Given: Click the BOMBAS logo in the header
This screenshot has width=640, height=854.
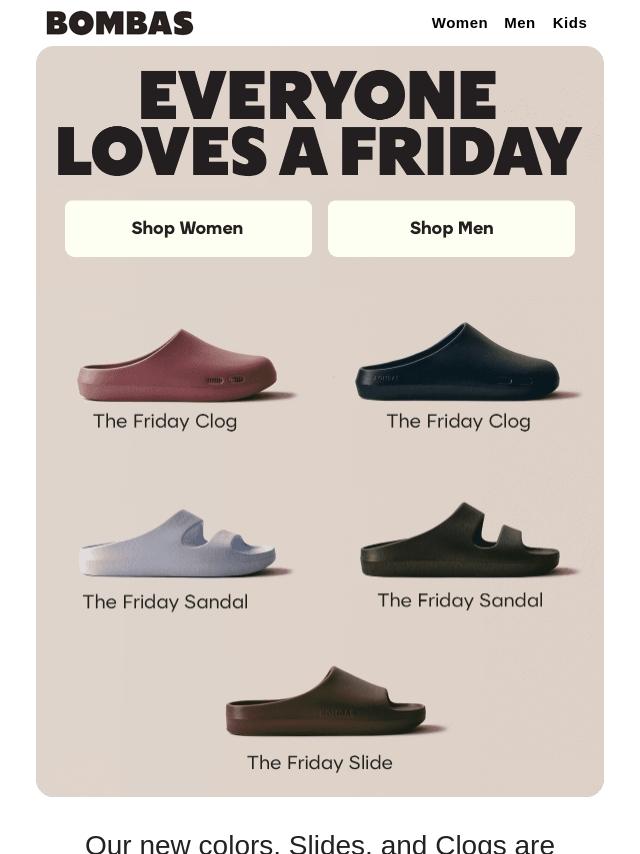Looking at the screenshot, I should [x=119, y=23].
